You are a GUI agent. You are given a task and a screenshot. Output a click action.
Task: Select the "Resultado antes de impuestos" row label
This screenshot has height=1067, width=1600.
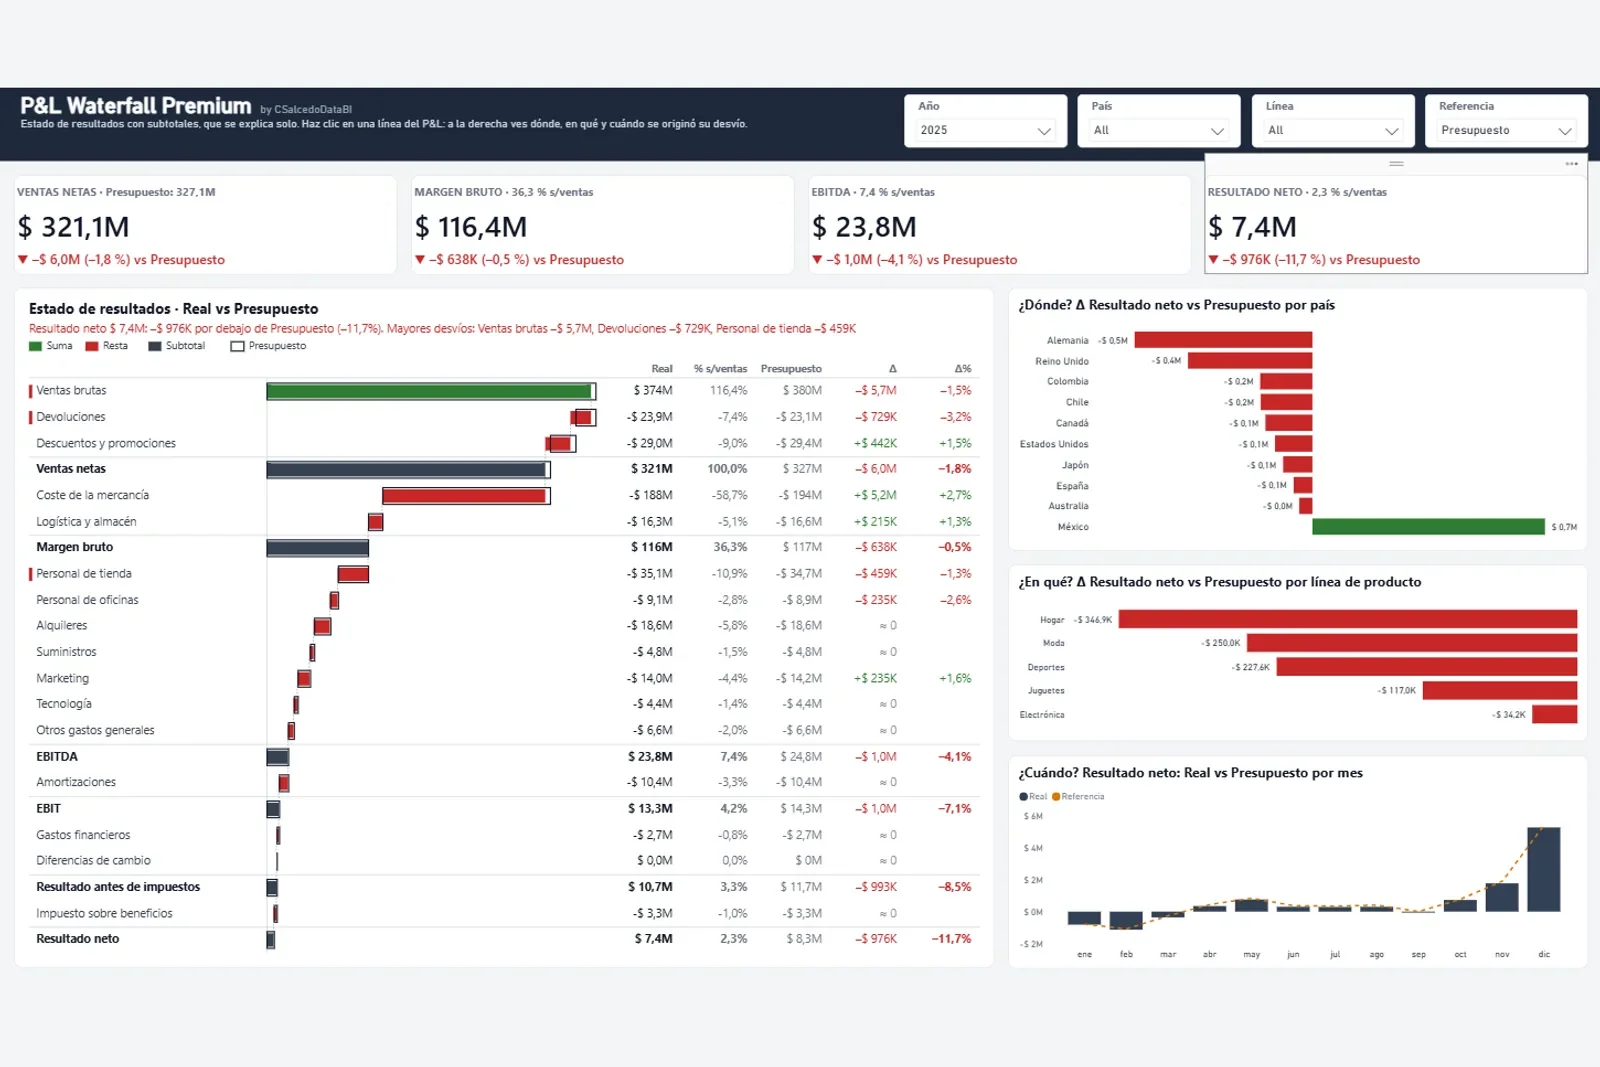pos(118,886)
